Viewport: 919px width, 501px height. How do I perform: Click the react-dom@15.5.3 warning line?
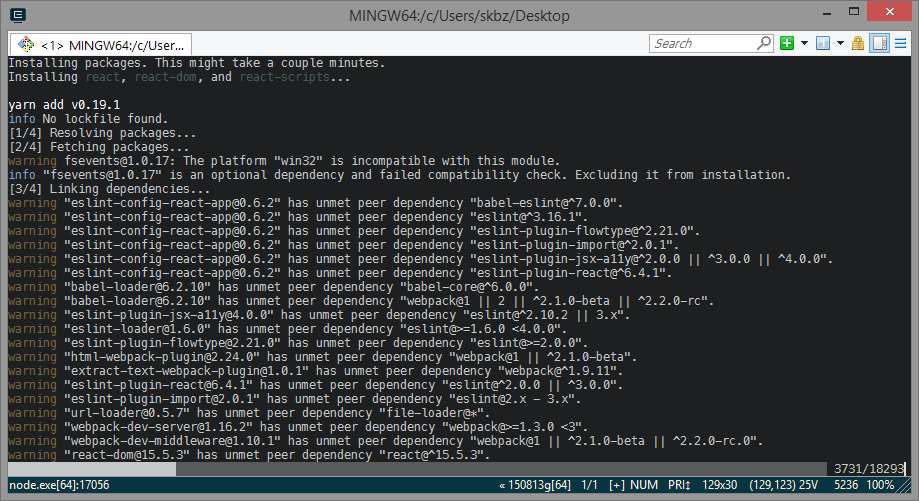(x=249, y=455)
